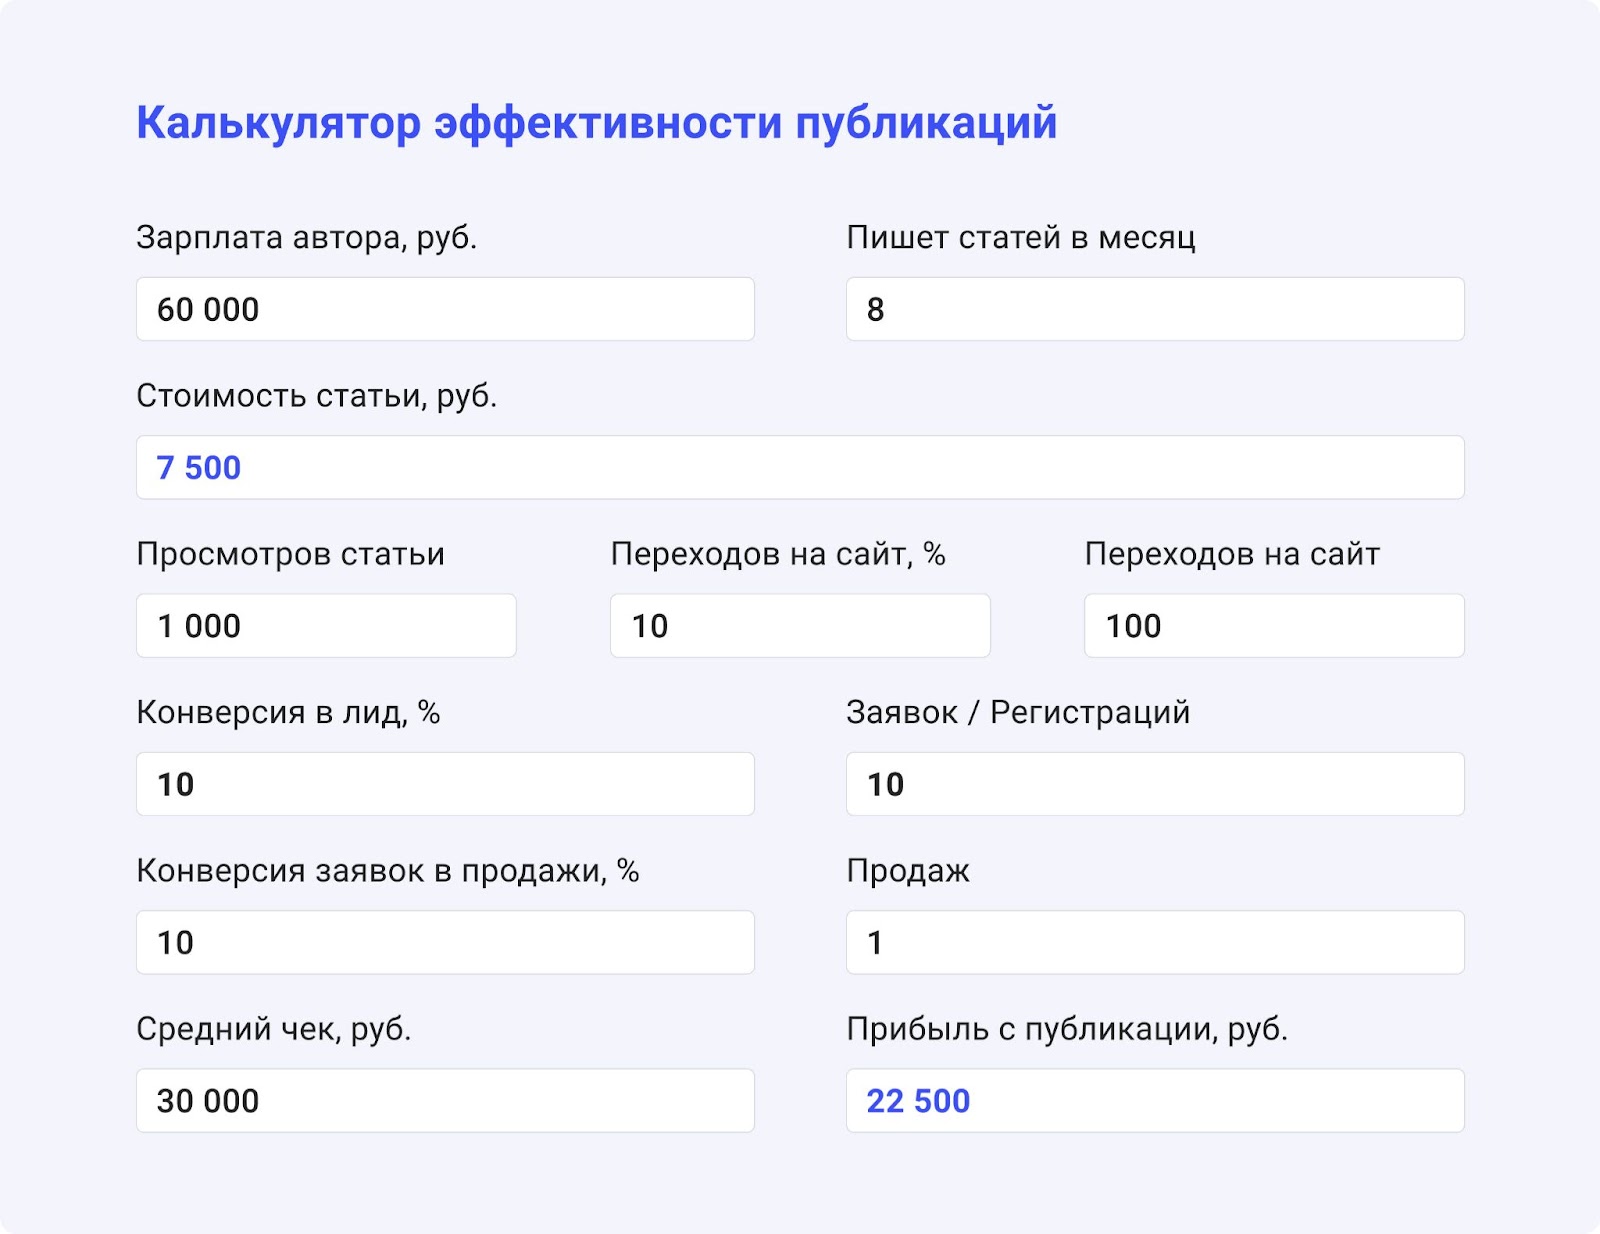Viewport: 1600px width, 1234px height.
Task: Focus the article views field with 1 000
Action: (x=326, y=626)
